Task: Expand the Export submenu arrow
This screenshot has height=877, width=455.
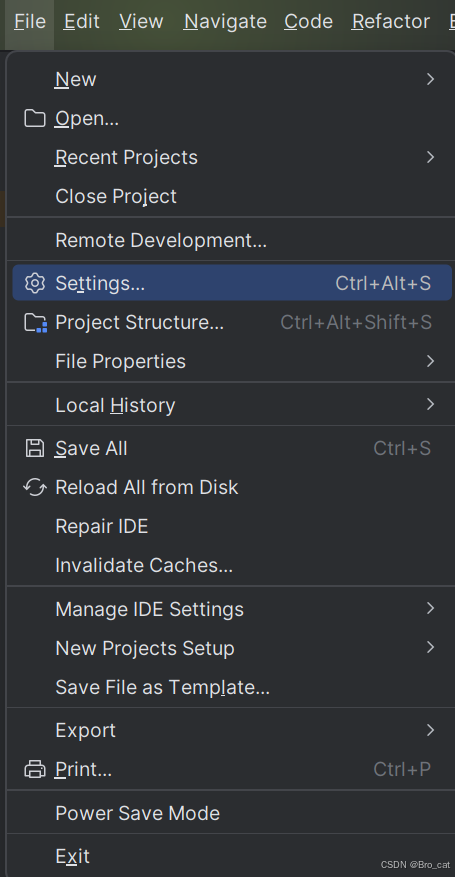Action: 430,730
